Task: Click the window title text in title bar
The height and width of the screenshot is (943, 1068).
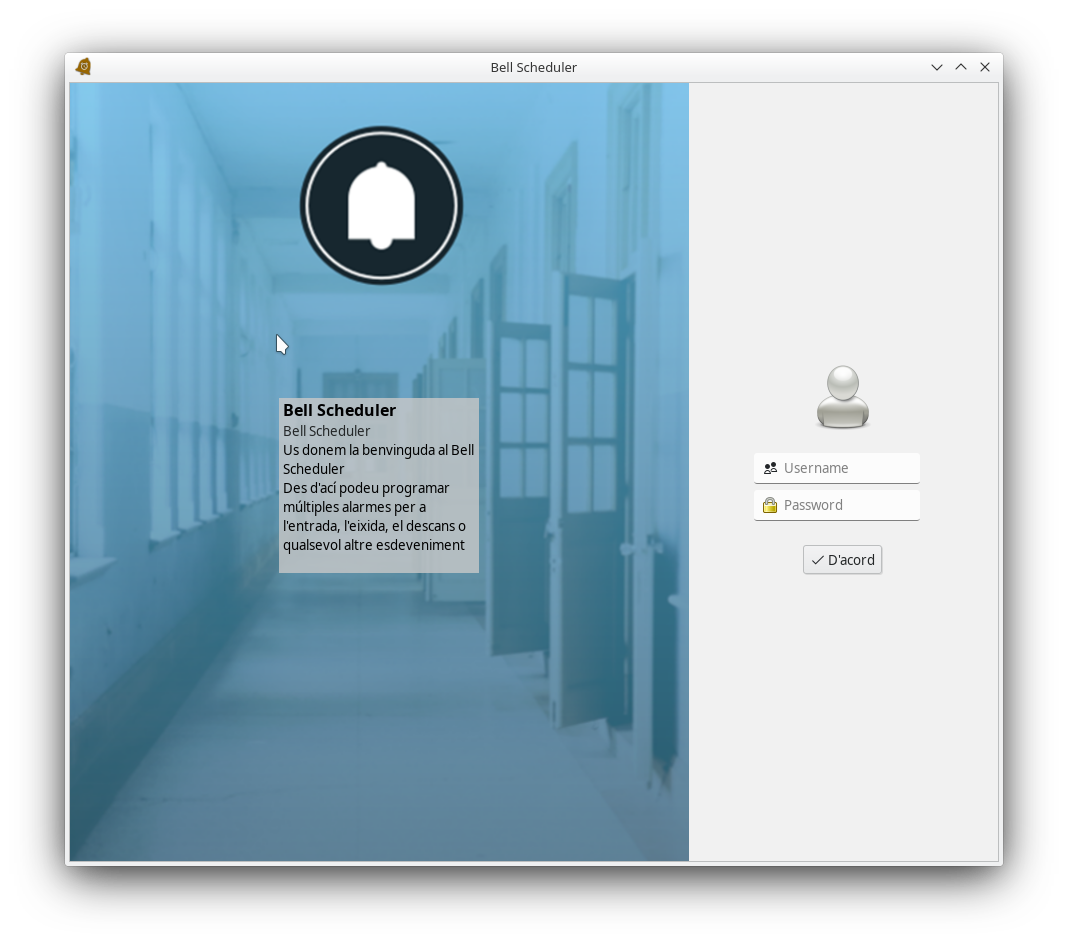Action: [x=533, y=67]
